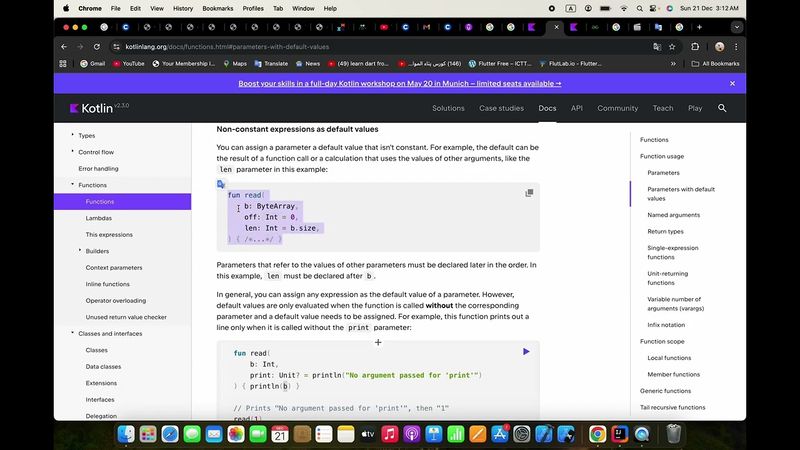Open Apple TV from the Dock

367,434
